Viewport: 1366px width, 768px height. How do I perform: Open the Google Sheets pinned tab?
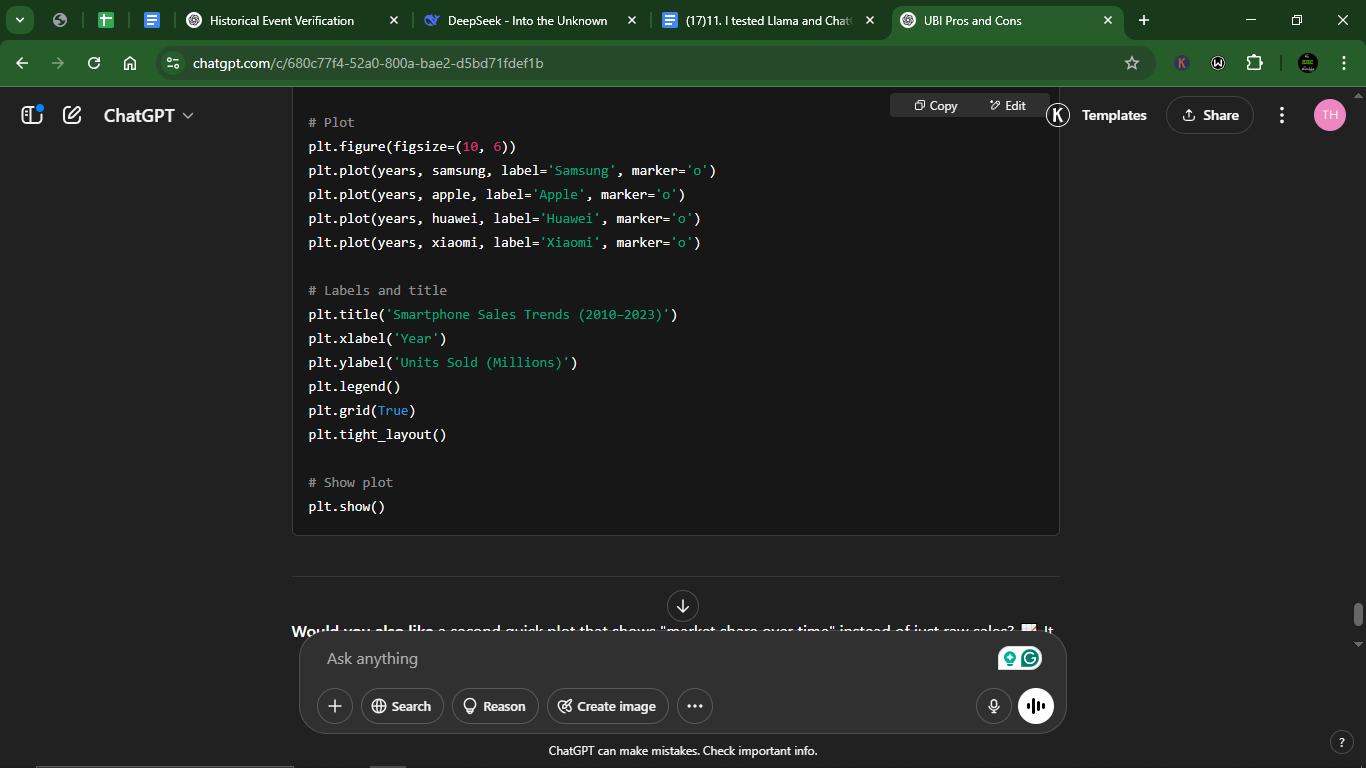click(105, 20)
